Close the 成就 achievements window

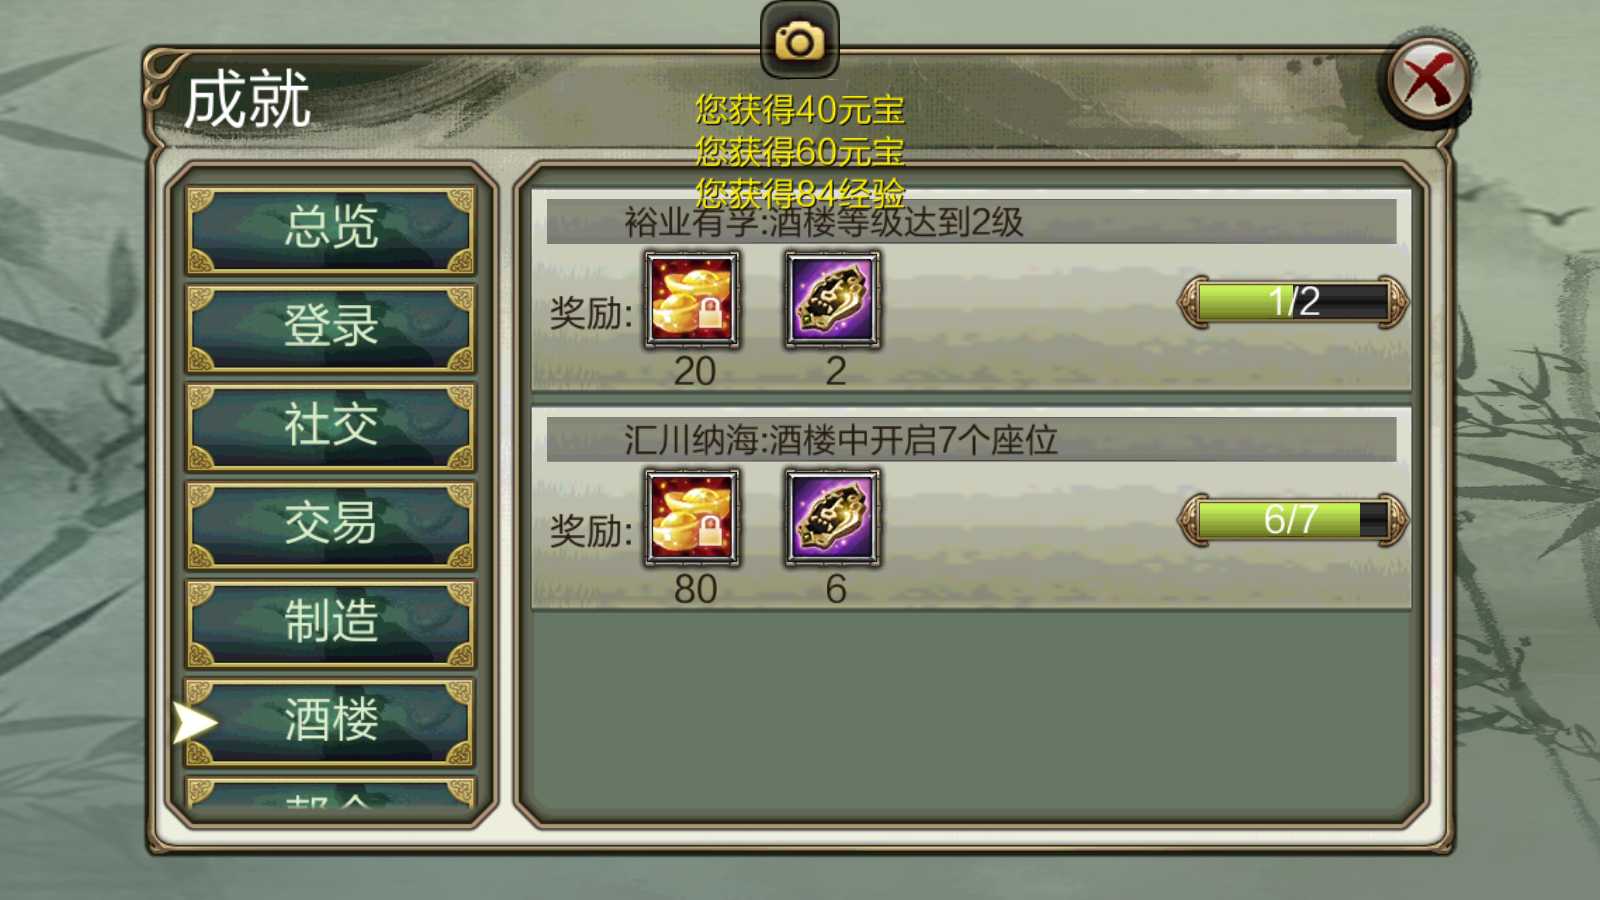(x=1428, y=80)
